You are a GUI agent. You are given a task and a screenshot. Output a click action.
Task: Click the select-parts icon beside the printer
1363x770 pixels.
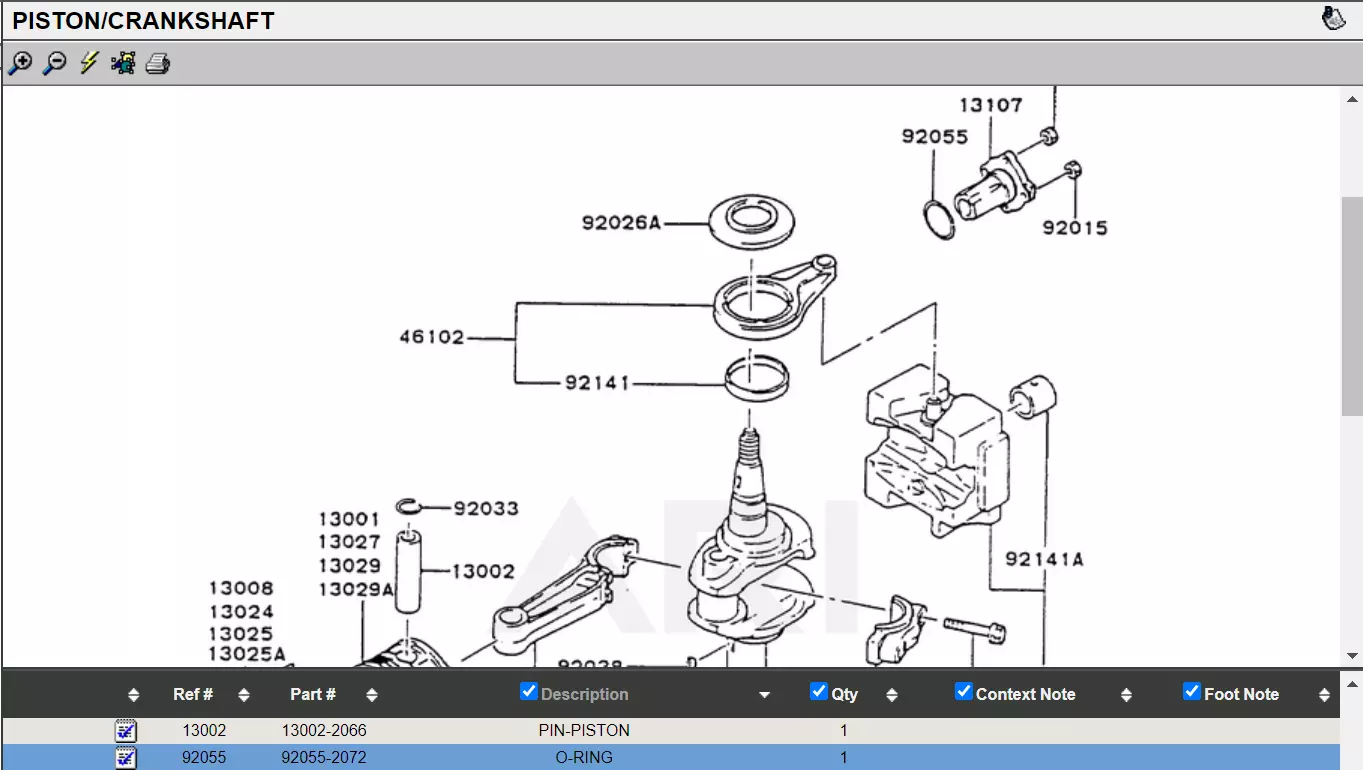click(123, 64)
